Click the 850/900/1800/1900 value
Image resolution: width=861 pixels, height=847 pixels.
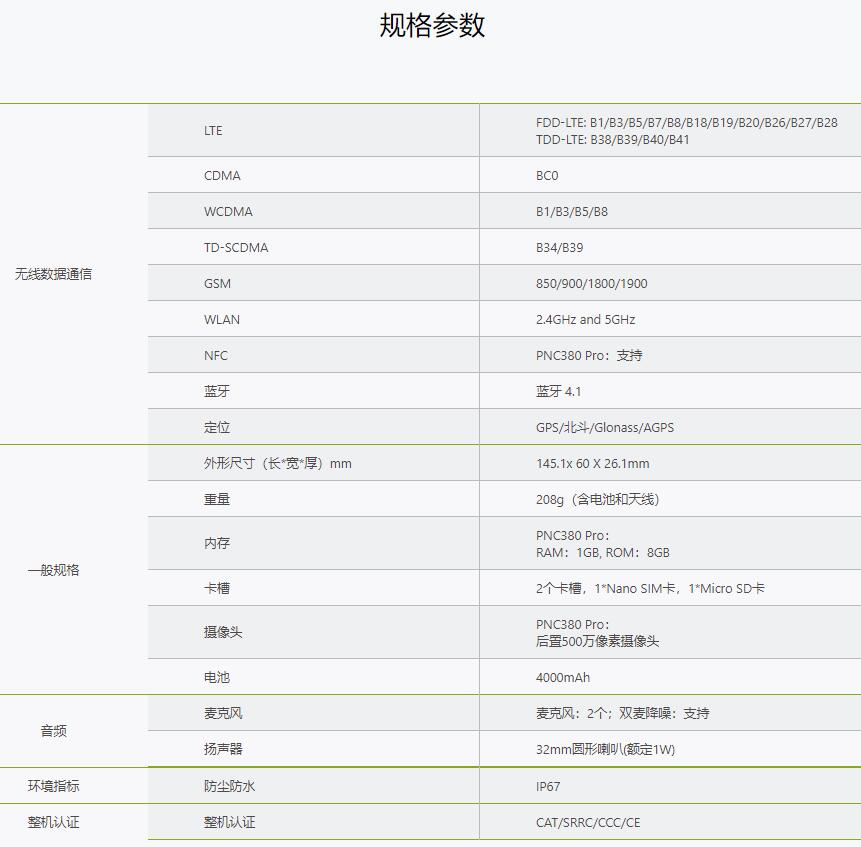[x=592, y=284]
